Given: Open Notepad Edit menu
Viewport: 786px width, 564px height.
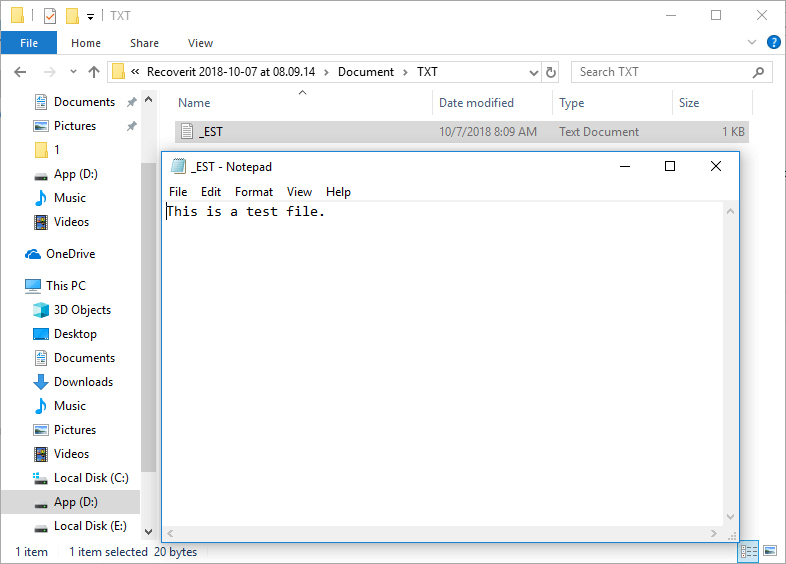Looking at the screenshot, I should (x=211, y=192).
